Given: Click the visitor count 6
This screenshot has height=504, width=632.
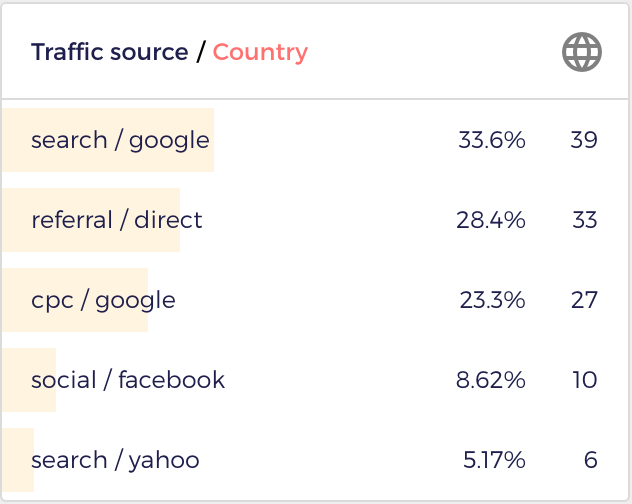Looking at the screenshot, I should coord(590,460).
